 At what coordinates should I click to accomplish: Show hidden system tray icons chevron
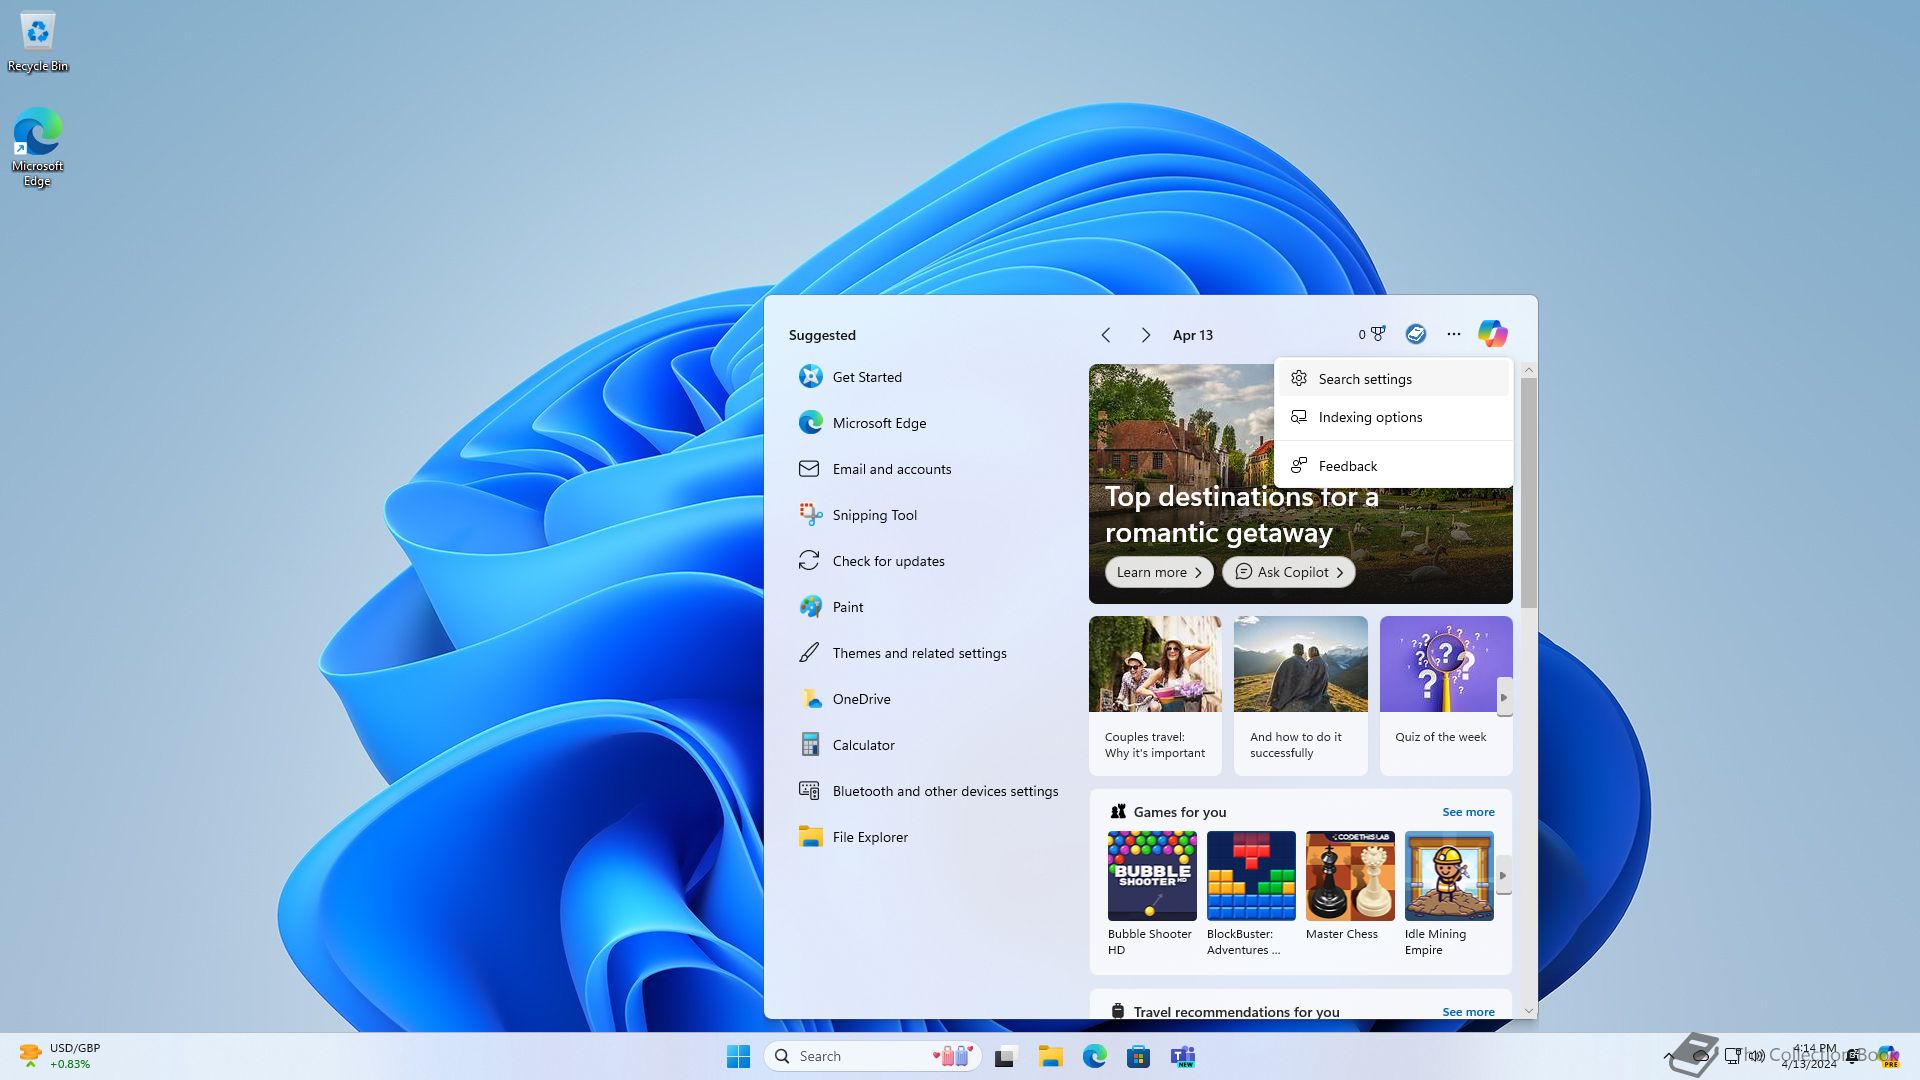1669,1056
